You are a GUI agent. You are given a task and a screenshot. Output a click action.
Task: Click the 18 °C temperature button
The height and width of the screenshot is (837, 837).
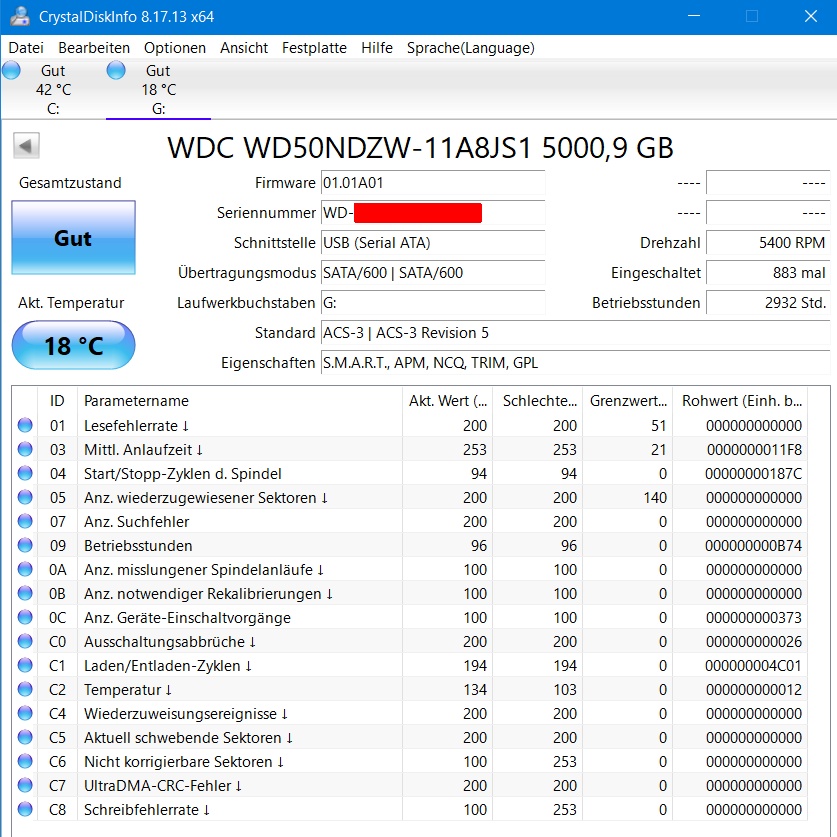(73, 345)
